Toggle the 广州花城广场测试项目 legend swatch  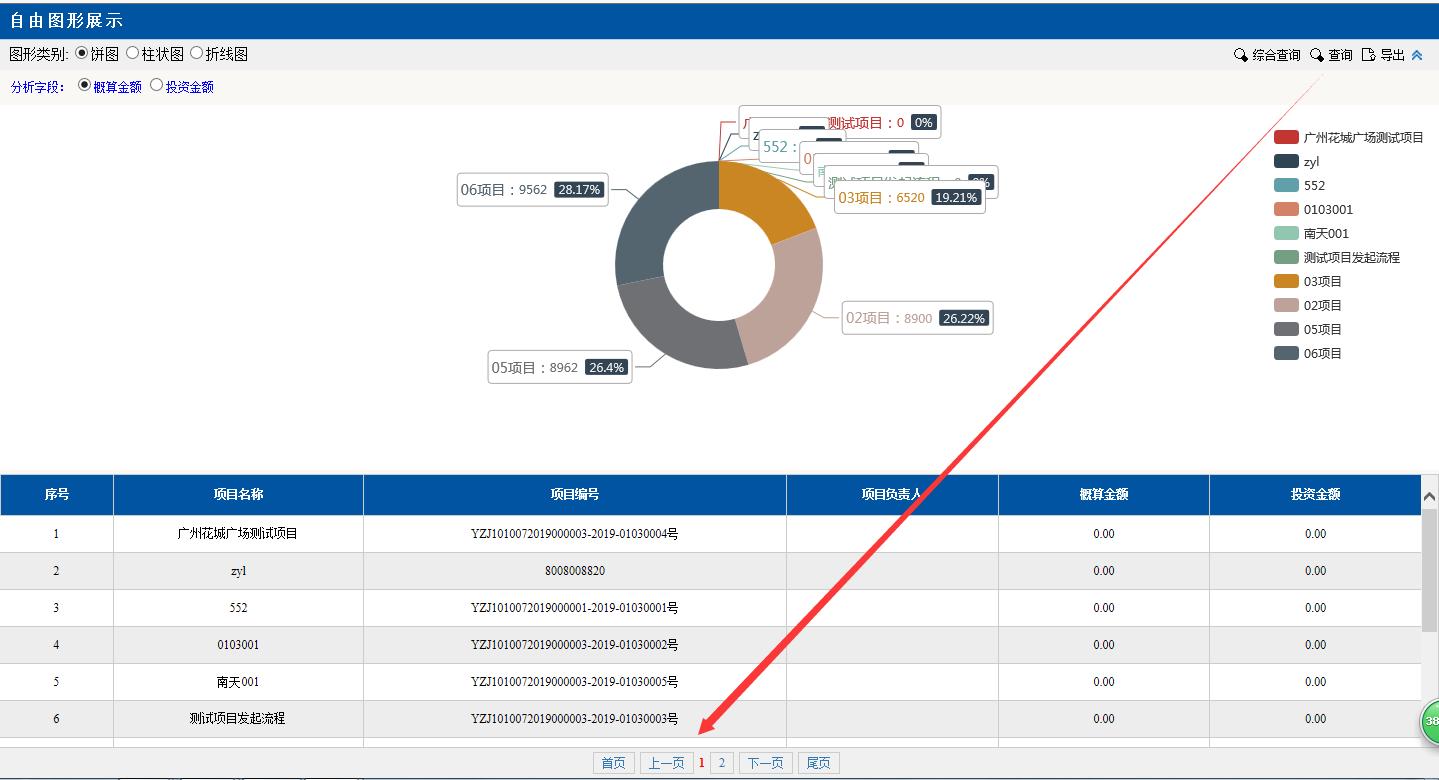pos(1286,137)
